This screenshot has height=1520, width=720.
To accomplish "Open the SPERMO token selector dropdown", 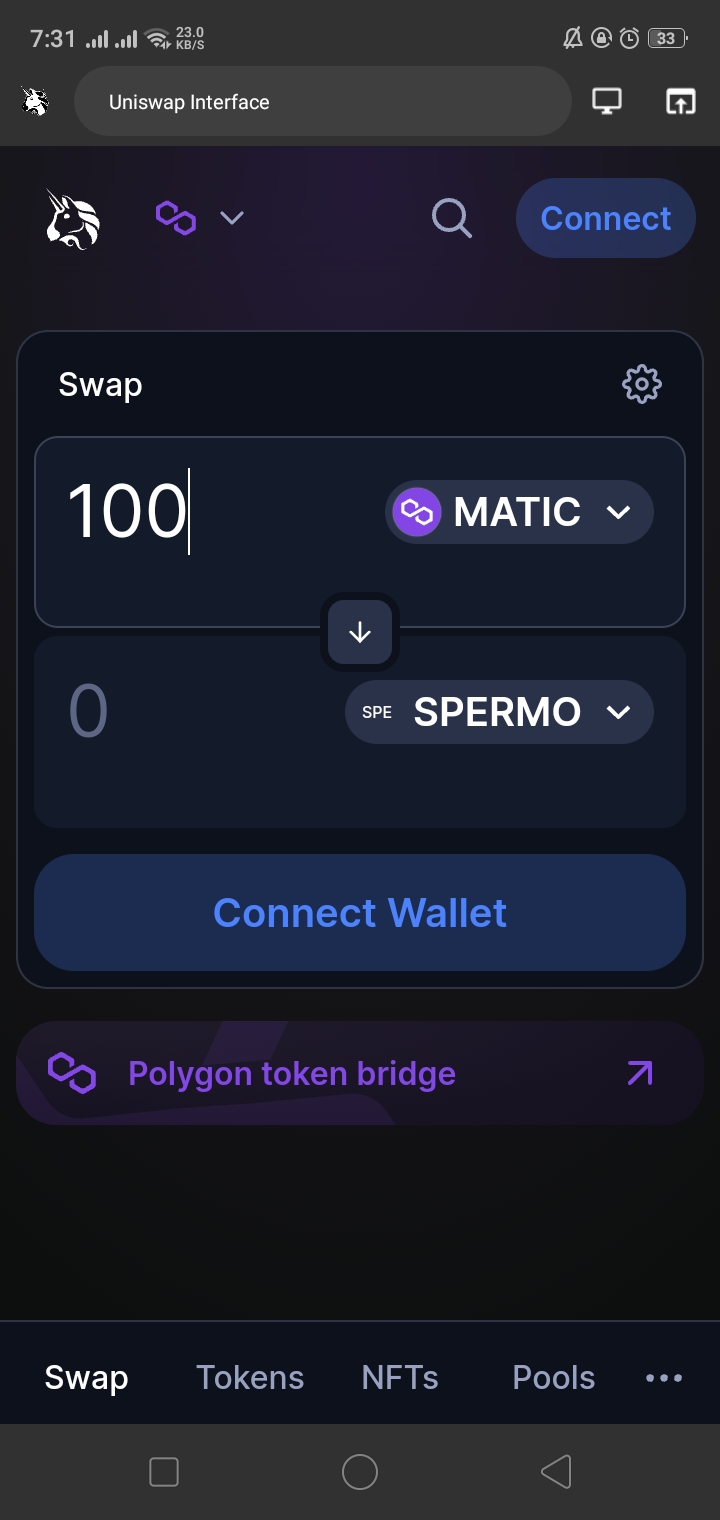I will [x=499, y=712].
